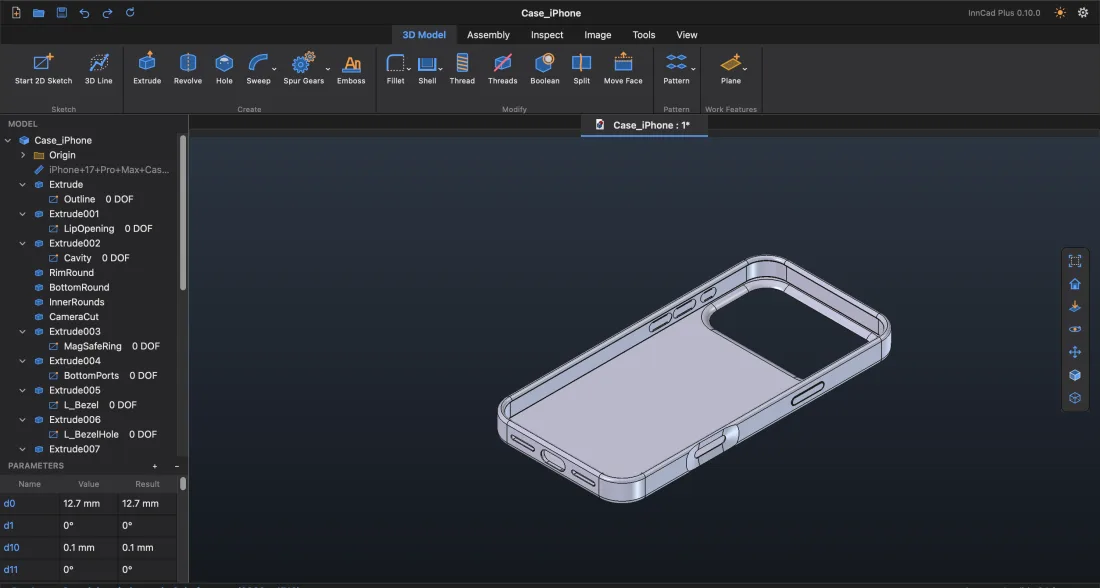The height and width of the screenshot is (588, 1100).
Task: Open the Boolean tool
Action: click(544, 69)
